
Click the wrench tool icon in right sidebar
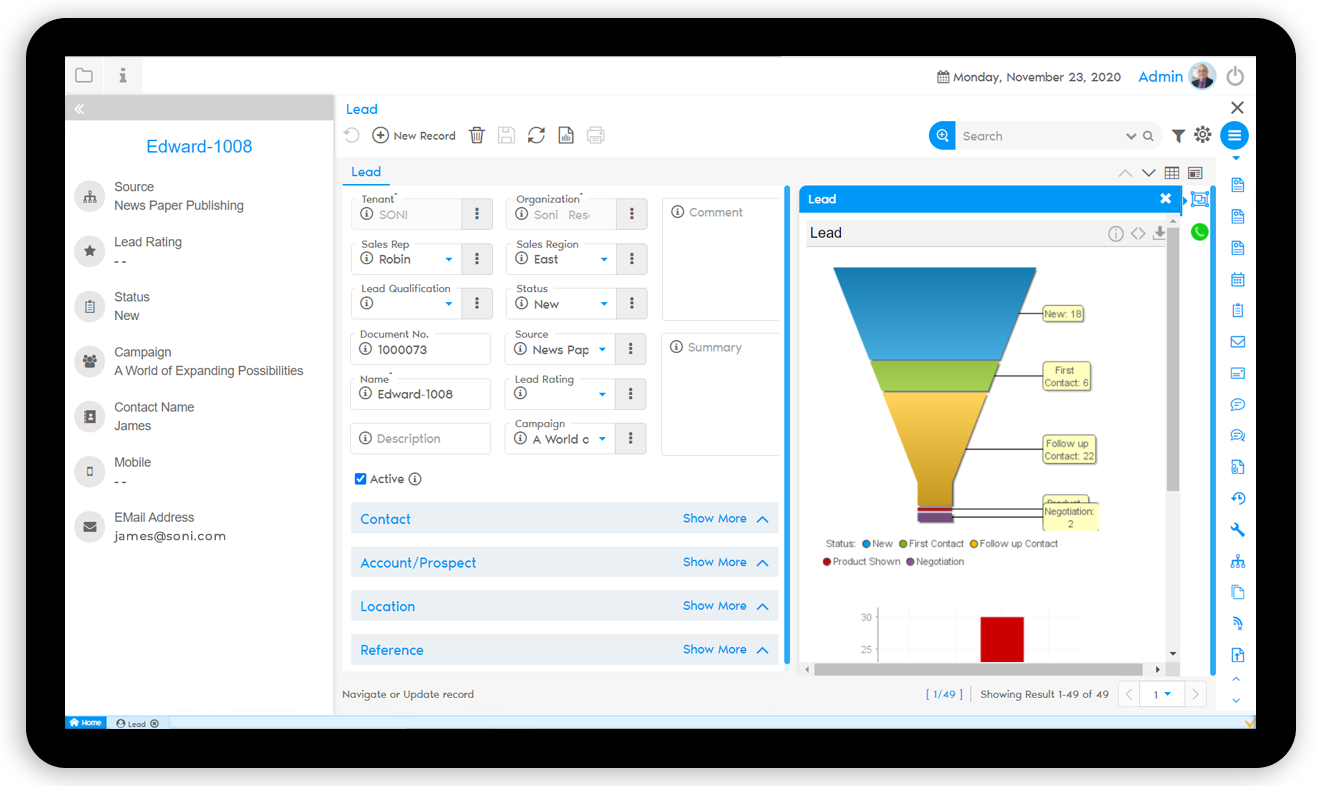tap(1237, 530)
